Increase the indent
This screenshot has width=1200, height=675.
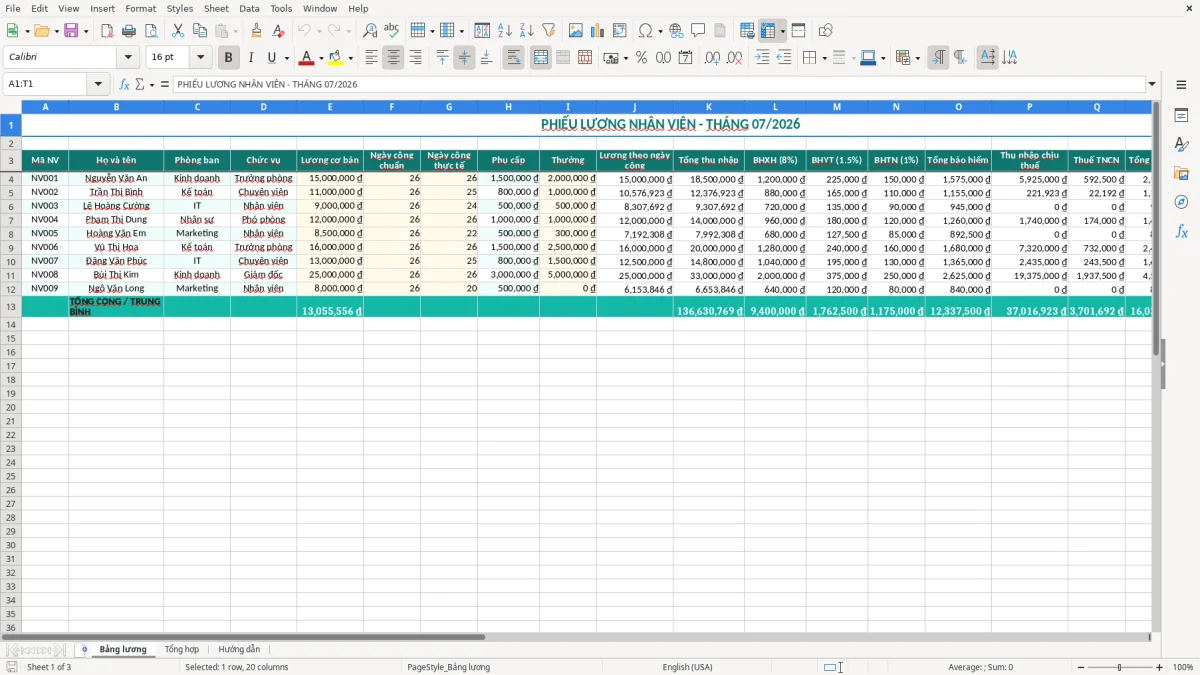click(x=763, y=58)
